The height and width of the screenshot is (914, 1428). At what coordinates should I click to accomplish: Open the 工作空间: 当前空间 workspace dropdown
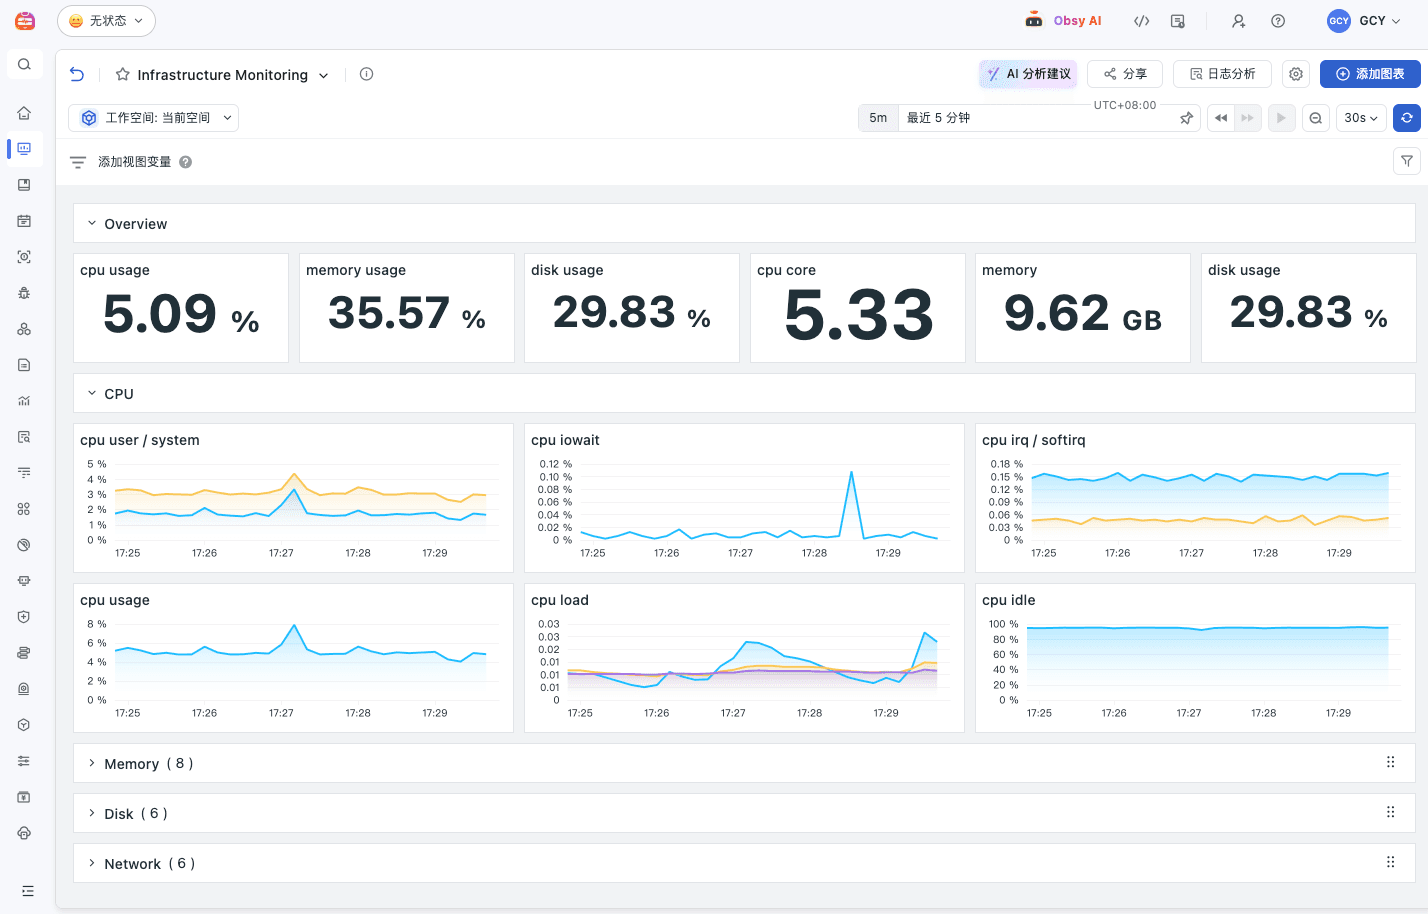[x=153, y=118]
